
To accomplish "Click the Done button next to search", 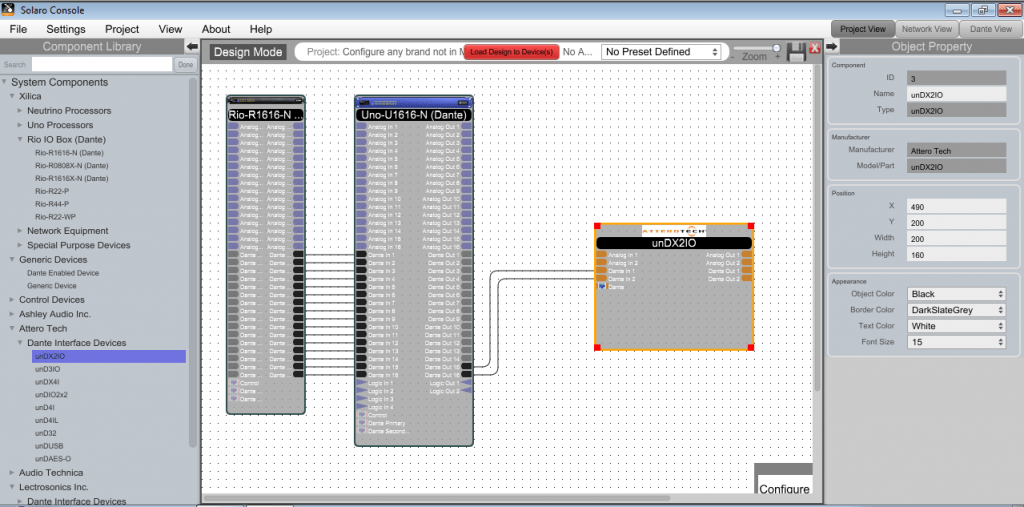I will point(185,65).
